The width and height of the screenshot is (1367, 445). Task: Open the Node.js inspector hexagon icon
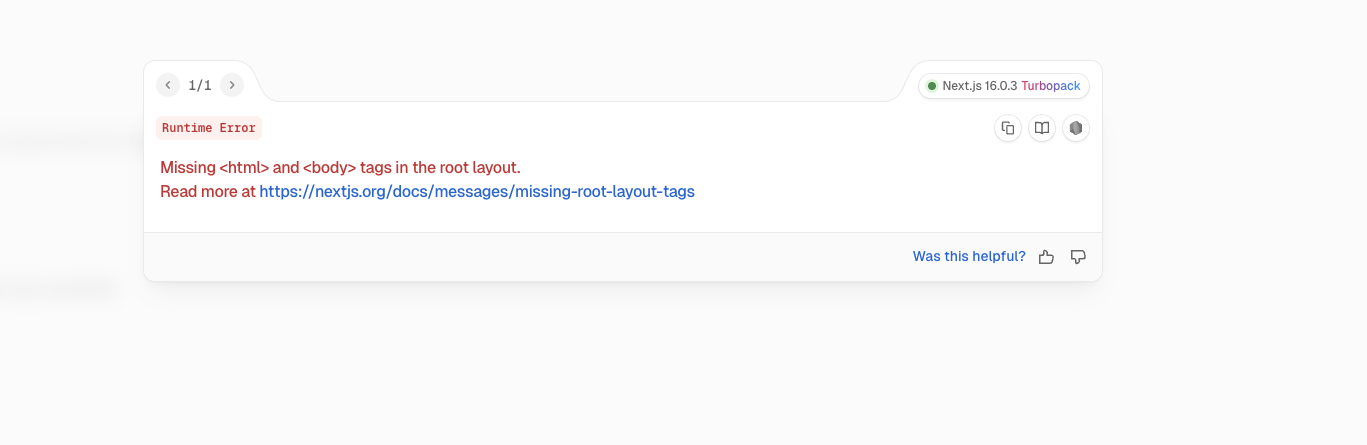1076,128
